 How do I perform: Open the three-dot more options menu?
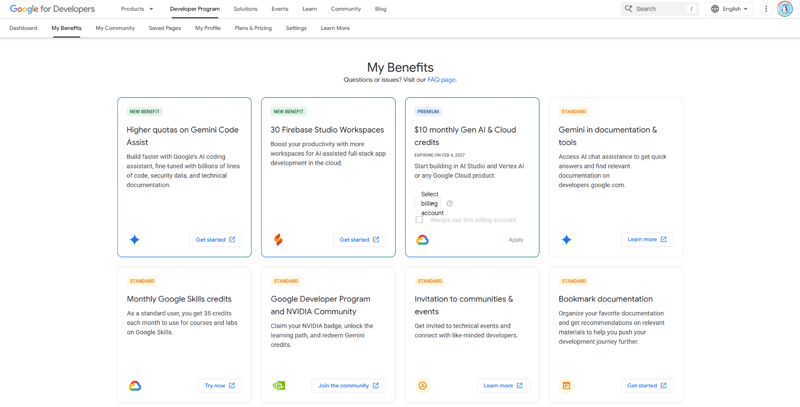tap(766, 9)
